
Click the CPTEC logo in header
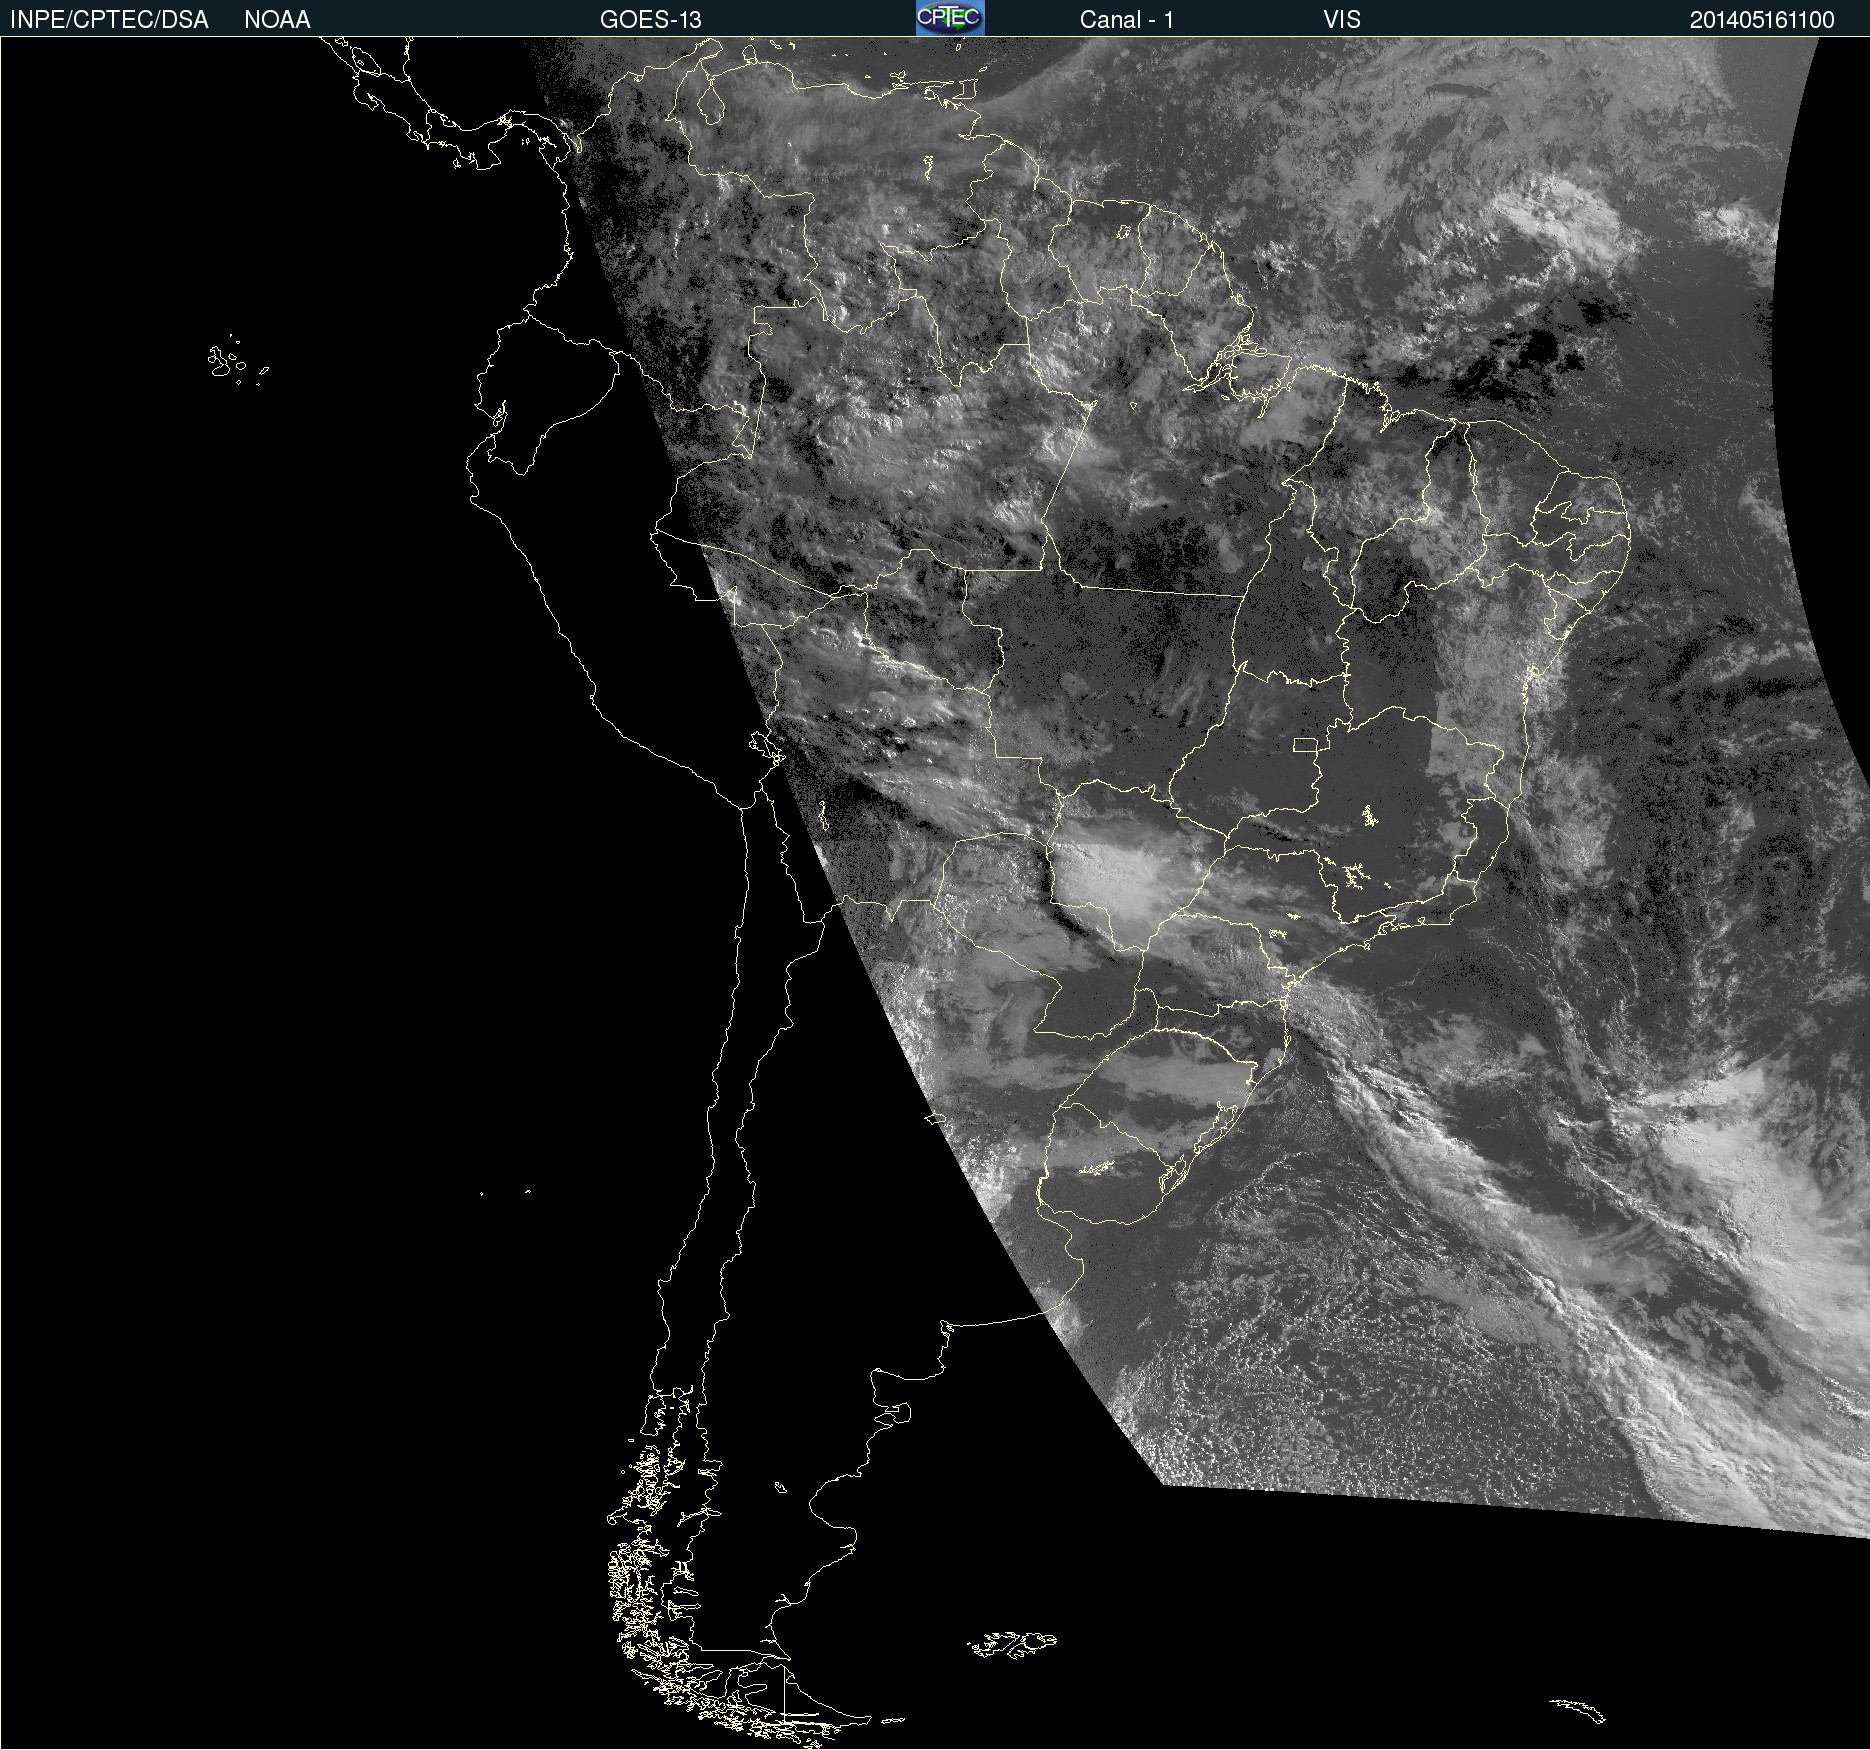click(950, 18)
